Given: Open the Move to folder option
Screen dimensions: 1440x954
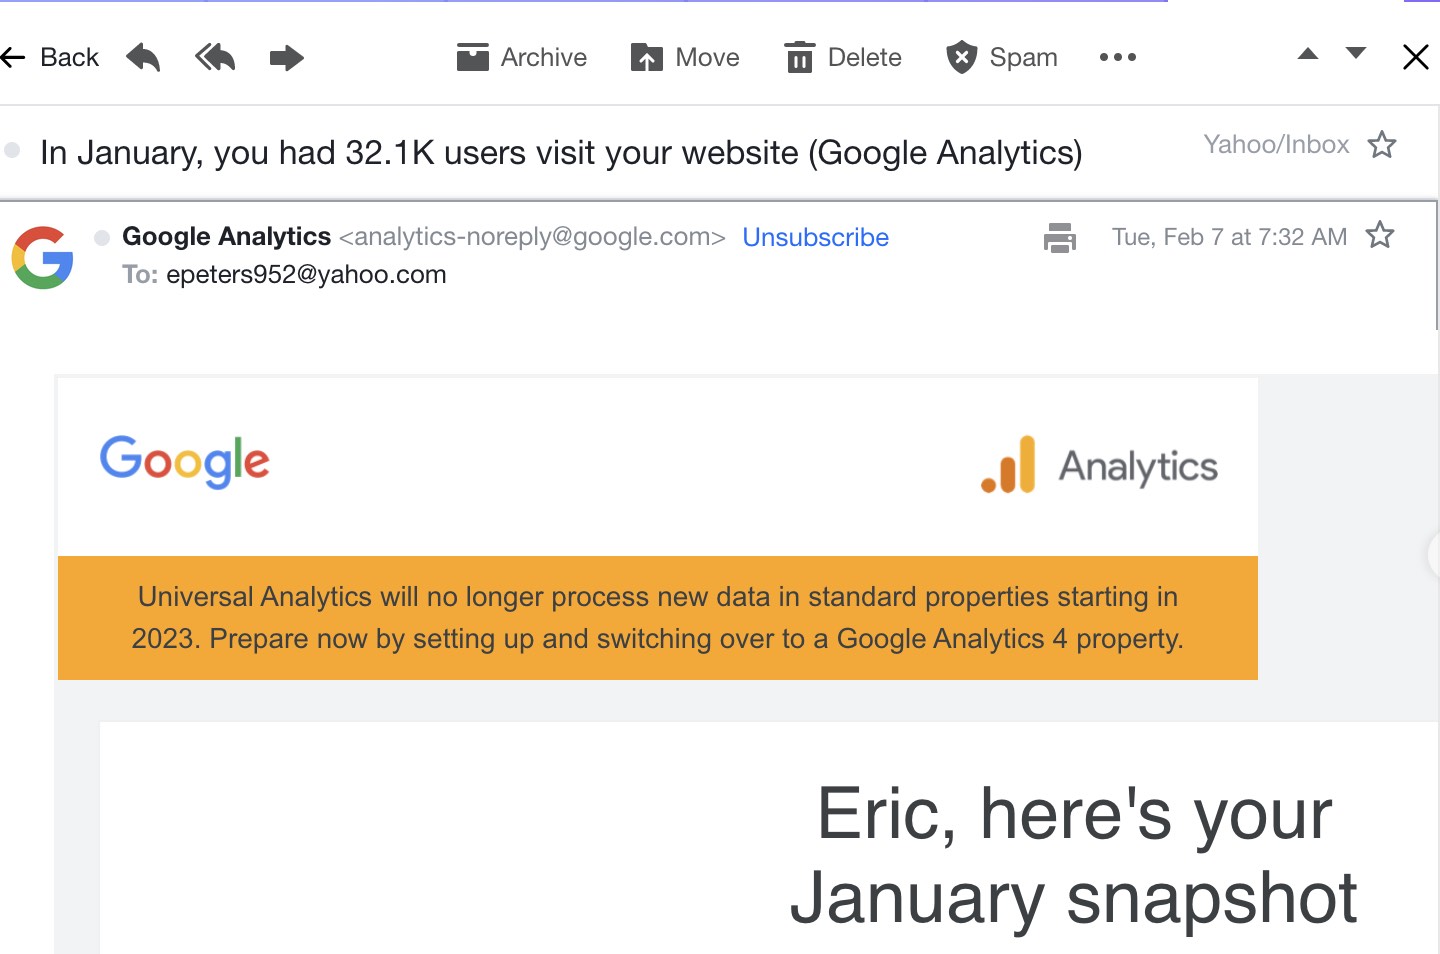Looking at the screenshot, I should click(685, 57).
